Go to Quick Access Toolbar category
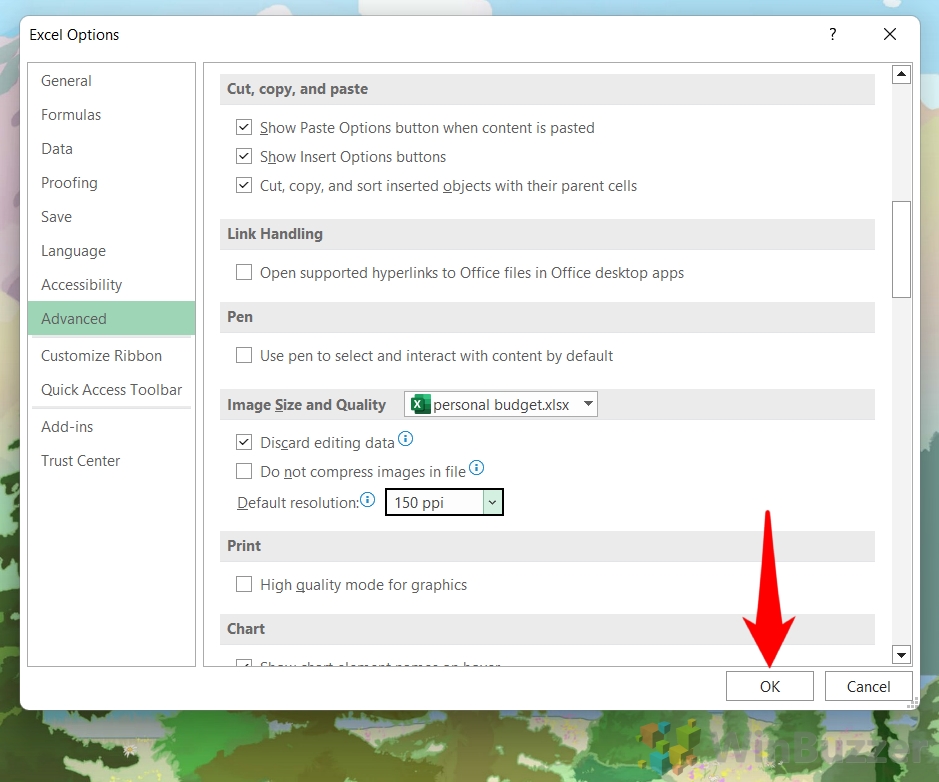 click(x=111, y=390)
